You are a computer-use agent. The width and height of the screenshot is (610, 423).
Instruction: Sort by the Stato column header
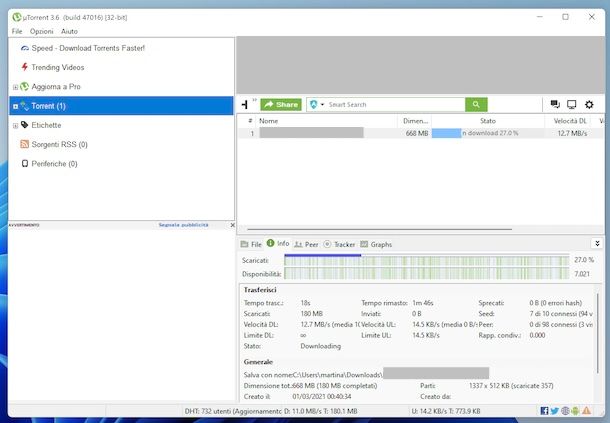pyautogui.click(x=488, y=121)
